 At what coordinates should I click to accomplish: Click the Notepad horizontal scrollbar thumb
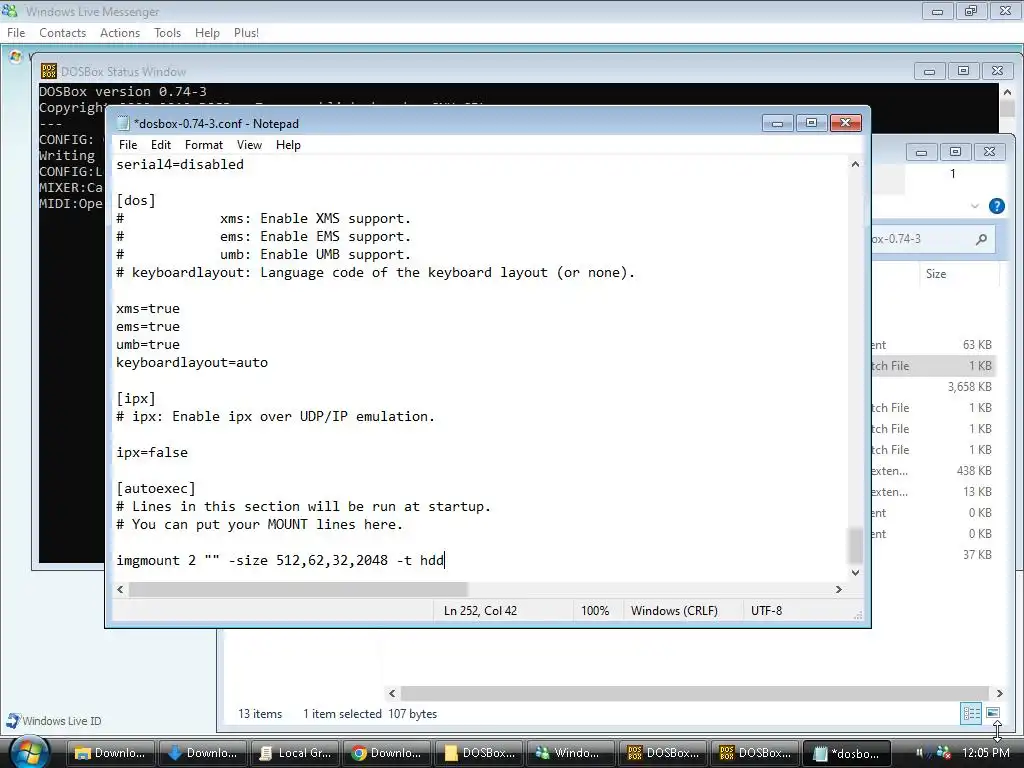[298, 589]
